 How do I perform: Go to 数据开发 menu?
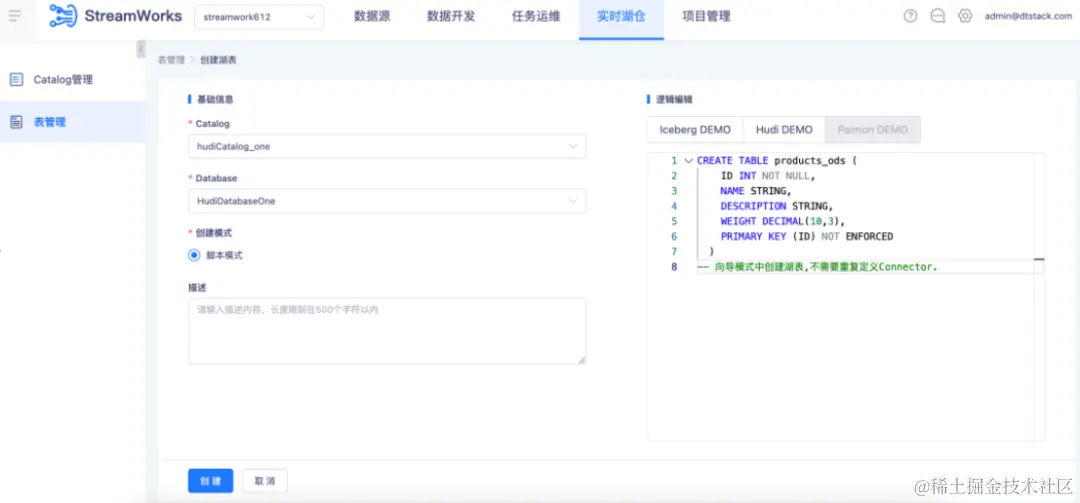pyautogui.click(x=451, y=17)
